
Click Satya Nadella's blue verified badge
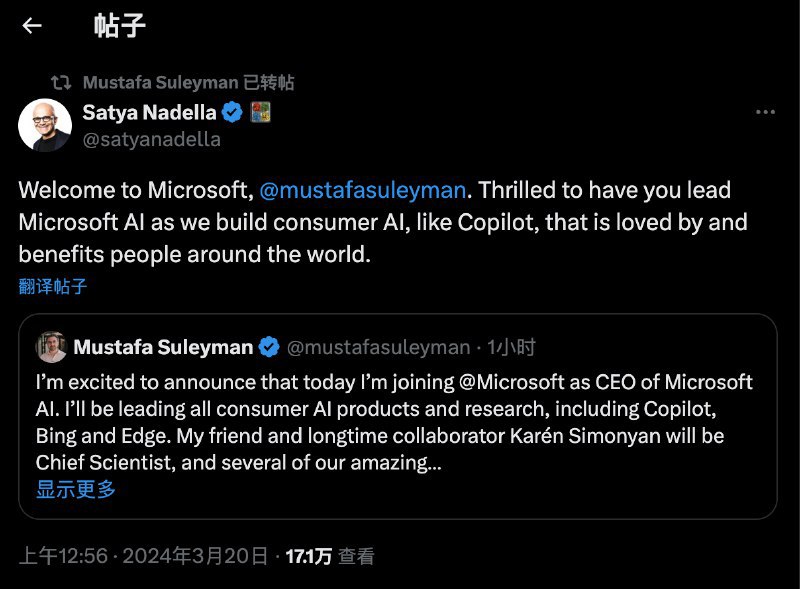[232, 113]
